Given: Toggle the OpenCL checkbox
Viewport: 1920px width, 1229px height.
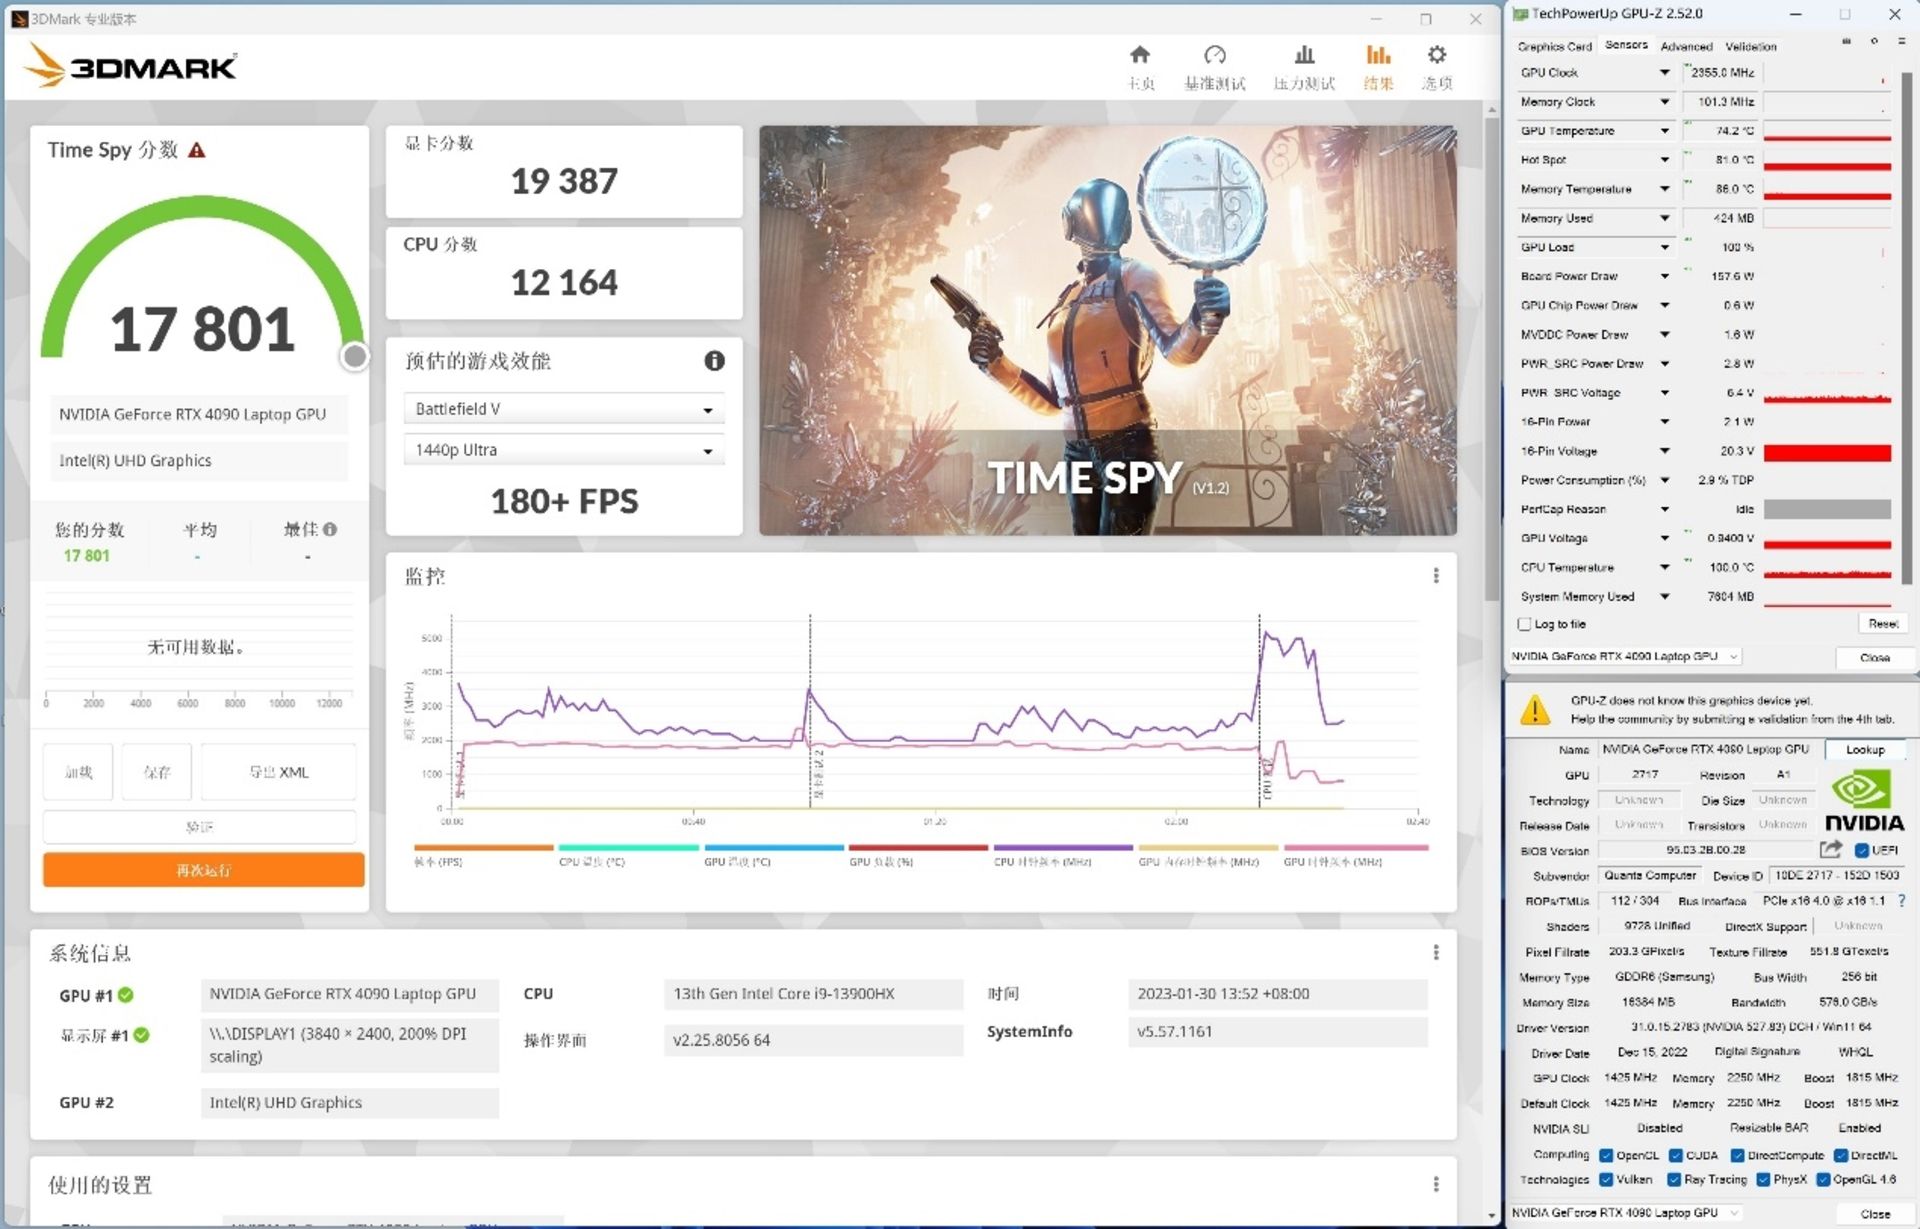Looking at the screenshot, I should coord(1606,1155).
